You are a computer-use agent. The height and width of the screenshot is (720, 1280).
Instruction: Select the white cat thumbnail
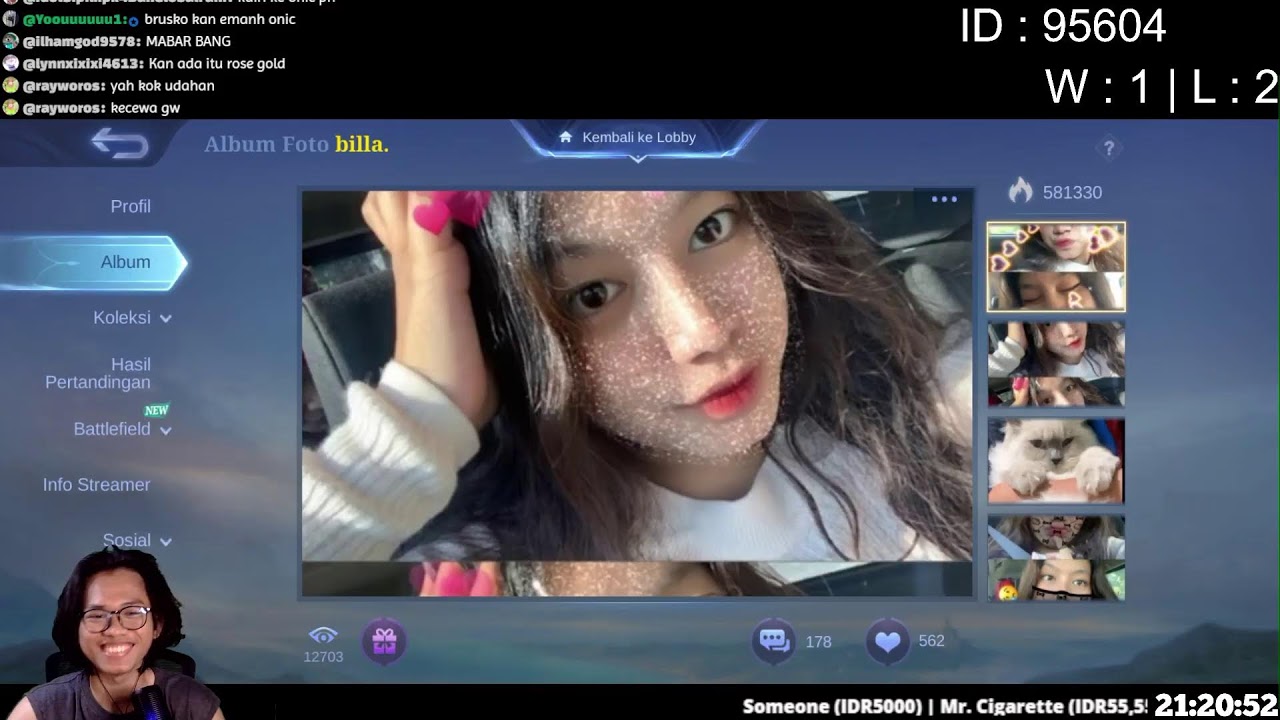click(x=1056, y=460)
